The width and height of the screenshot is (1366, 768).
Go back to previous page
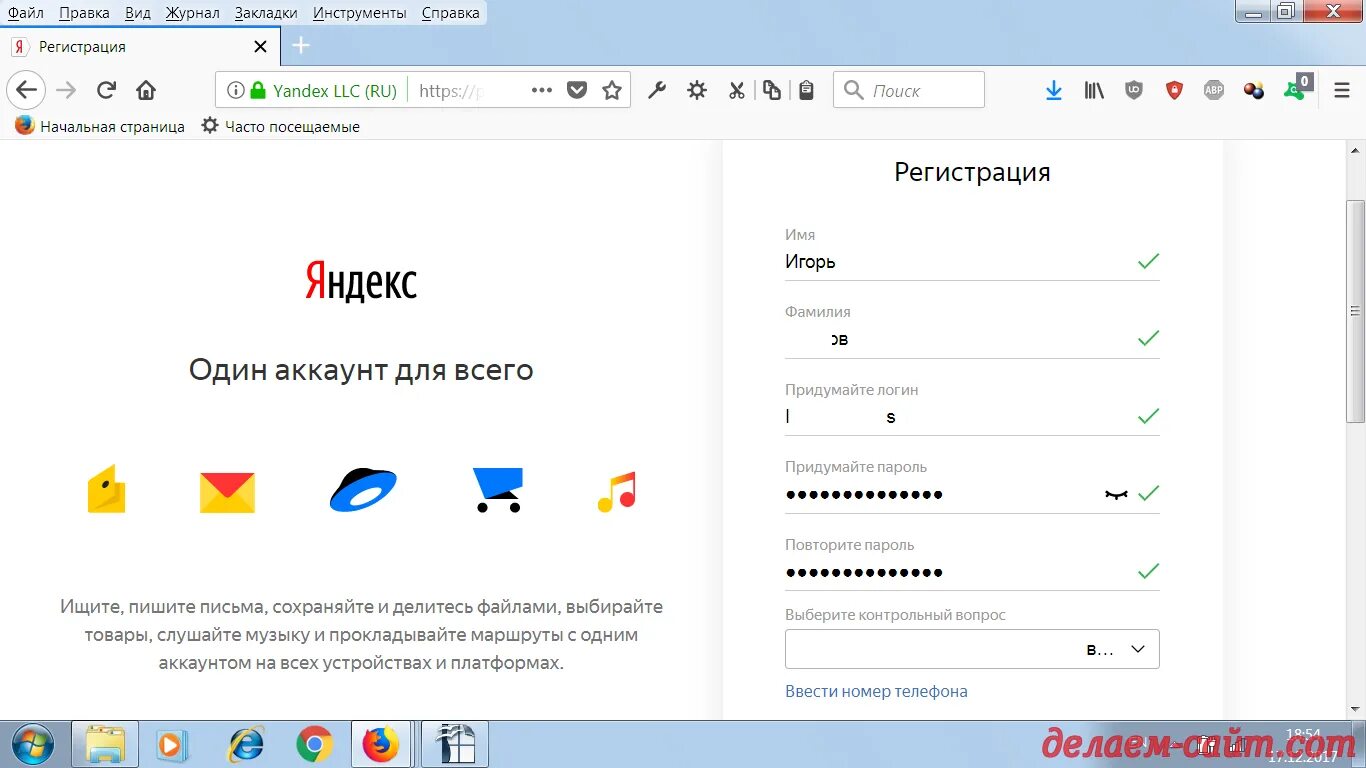pyautogui.click(x=26, y=90)
